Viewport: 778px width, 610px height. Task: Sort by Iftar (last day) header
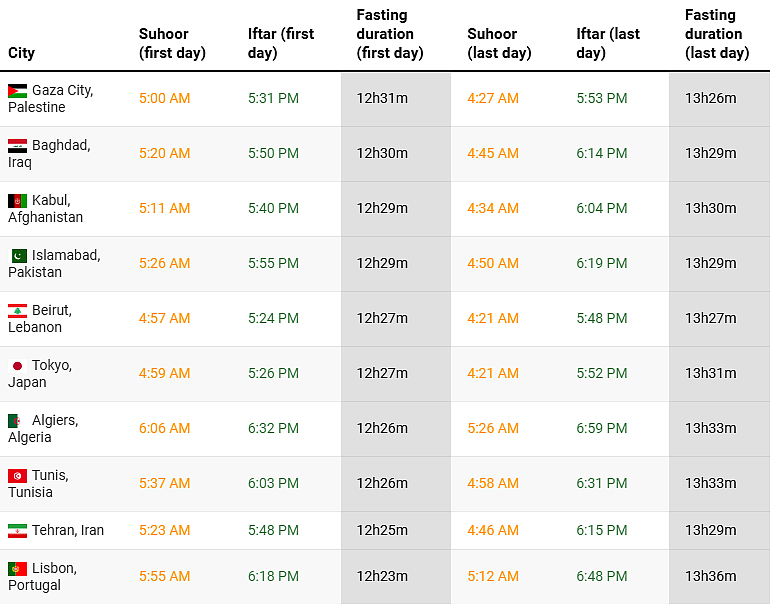point(608,43)
